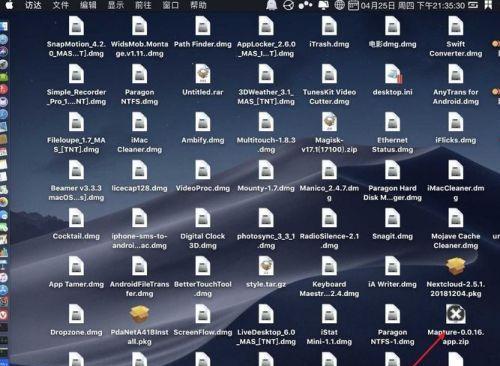Select the Dropzone.dmg disk image

pos(76,314)
